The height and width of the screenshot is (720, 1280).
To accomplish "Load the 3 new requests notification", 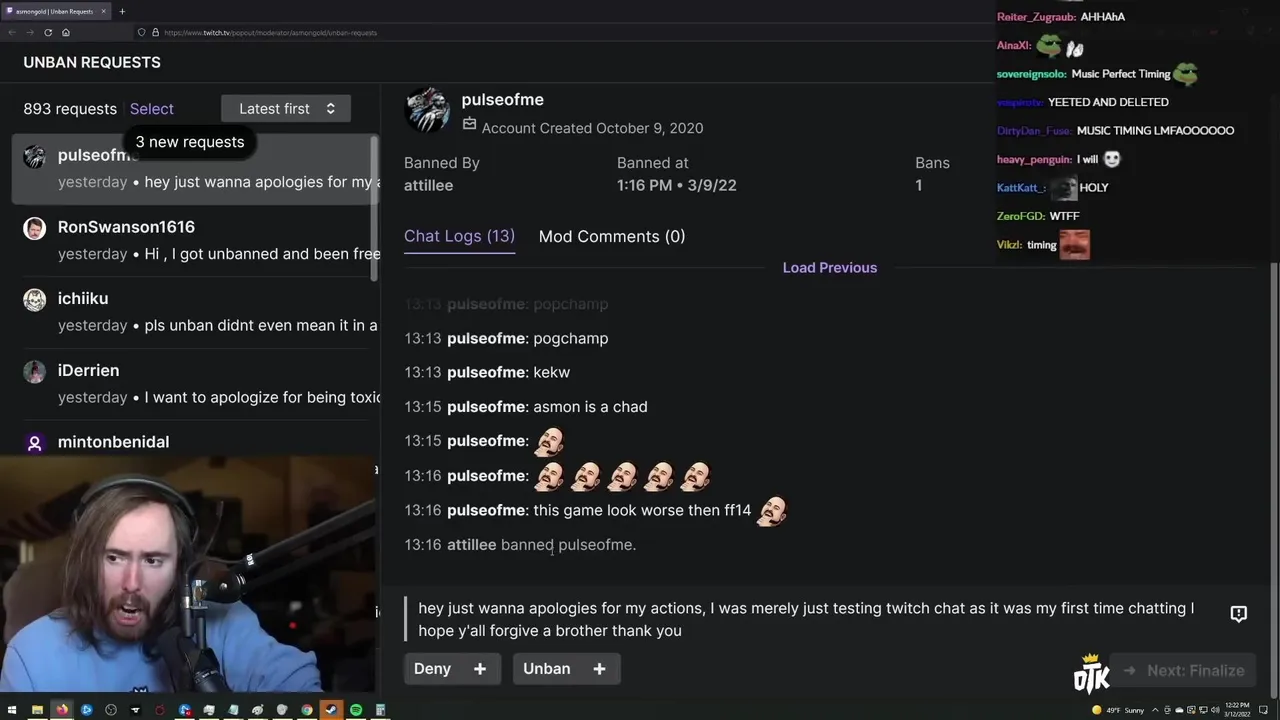I will 190,142.
